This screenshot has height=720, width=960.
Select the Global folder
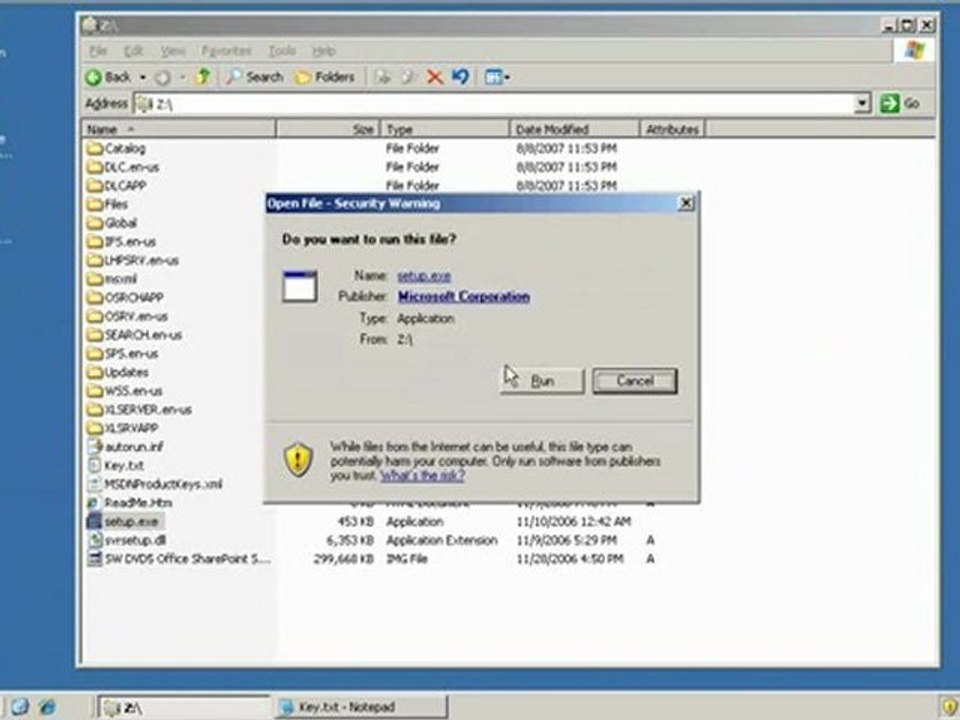tap(112, 223)
